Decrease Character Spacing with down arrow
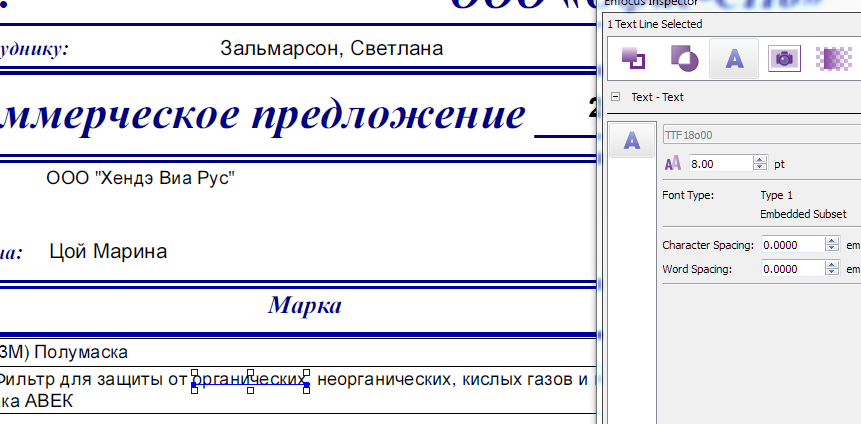The image size is (861, 424). coord(832,249)
